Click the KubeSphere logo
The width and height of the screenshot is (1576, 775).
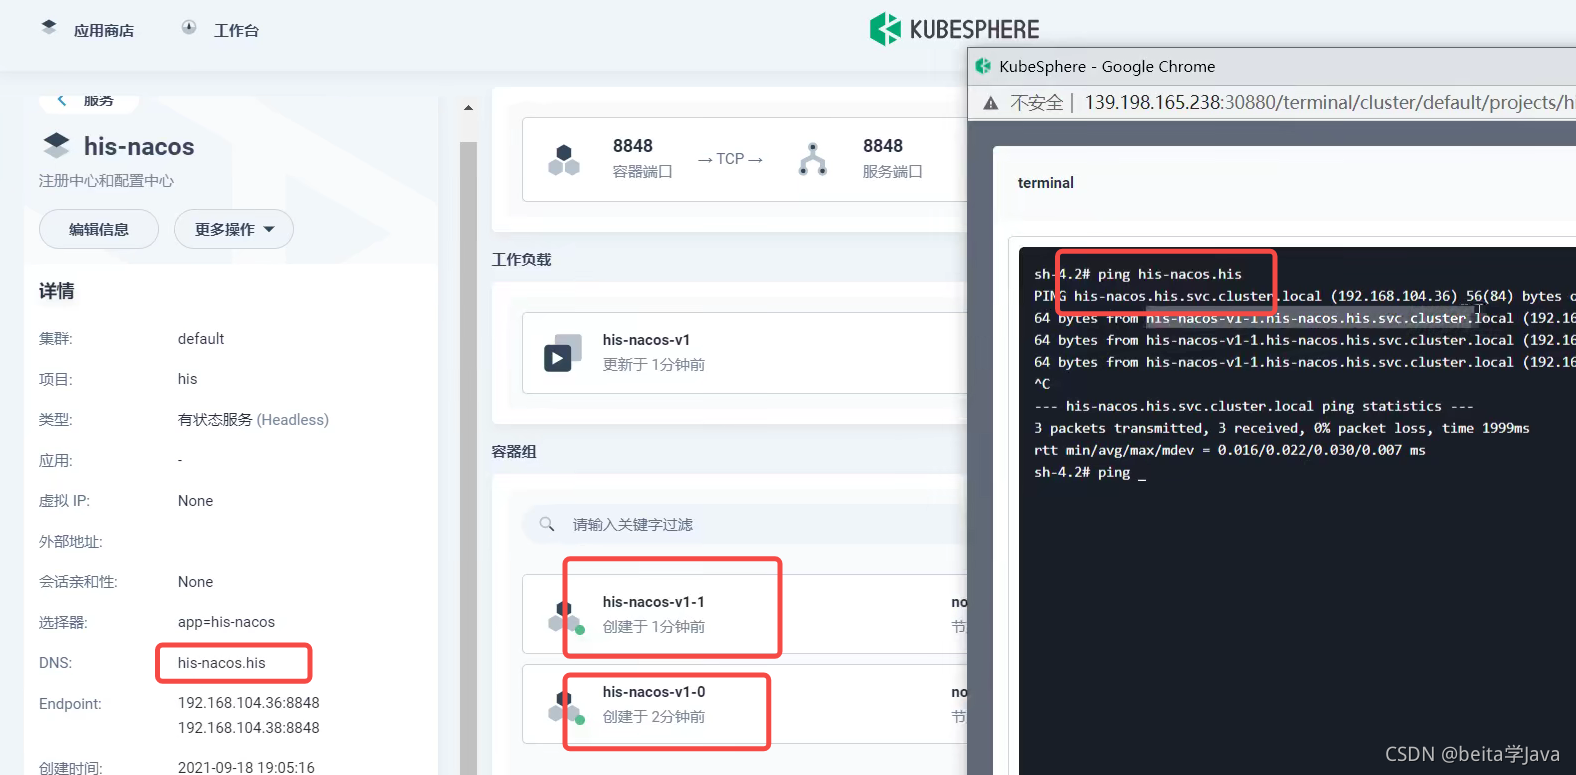[x=955, y=29]
